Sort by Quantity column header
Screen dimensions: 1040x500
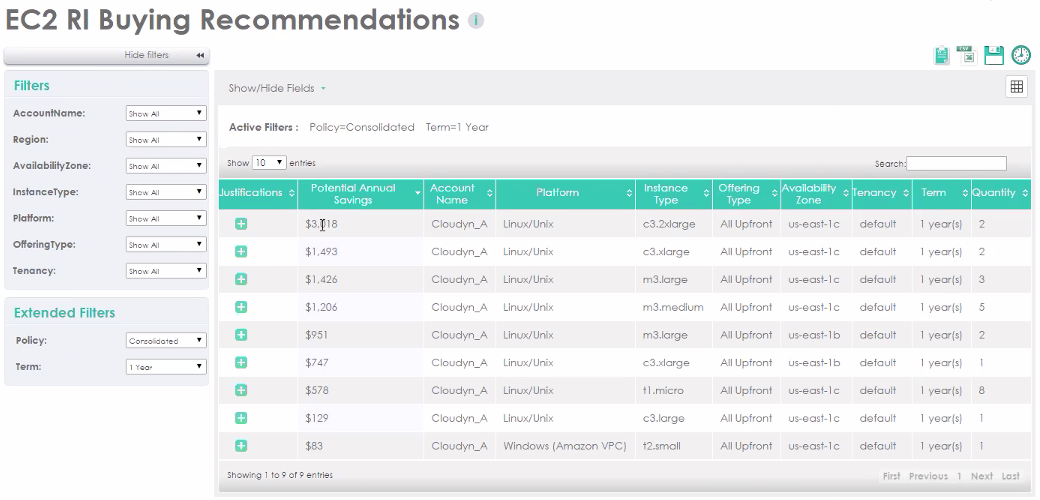(x=1001, y=194)
